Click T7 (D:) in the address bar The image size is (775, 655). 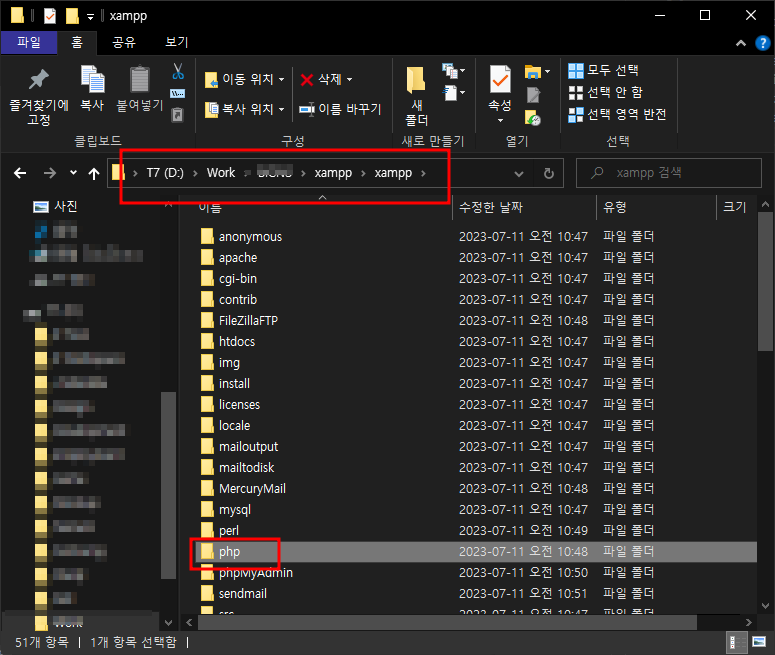[x=165, y=173]
